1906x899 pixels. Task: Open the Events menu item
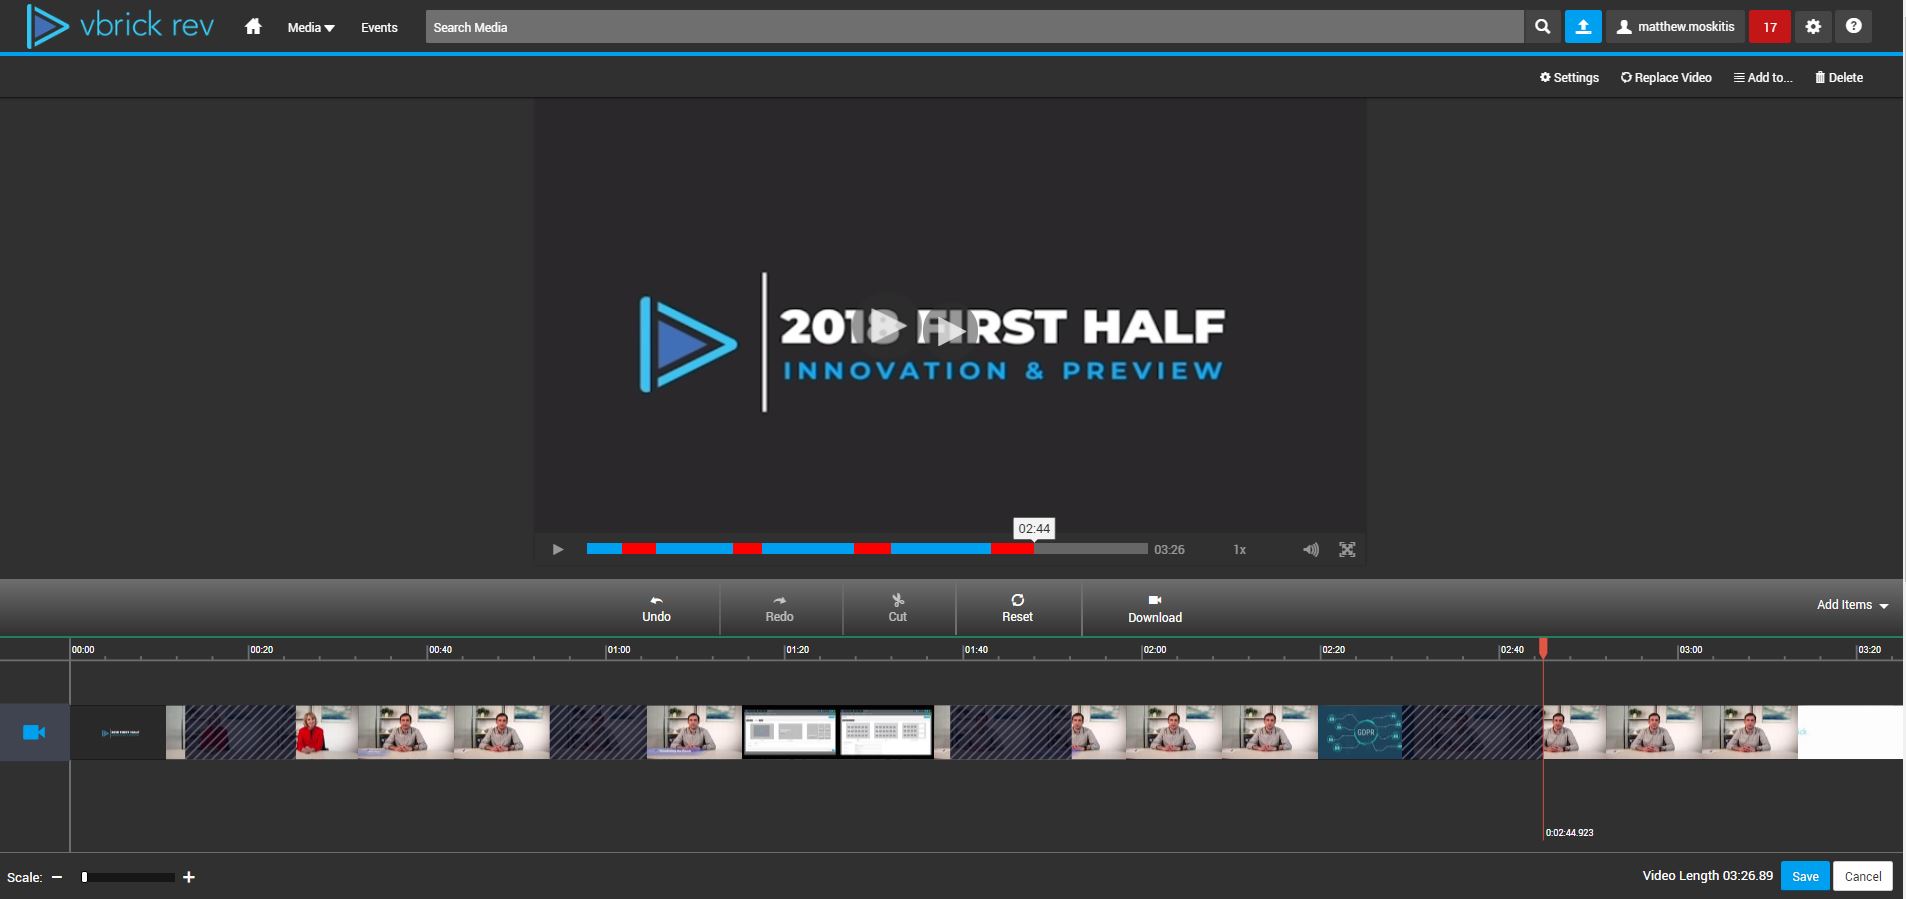pyautogui.click(x=379, y=27)
